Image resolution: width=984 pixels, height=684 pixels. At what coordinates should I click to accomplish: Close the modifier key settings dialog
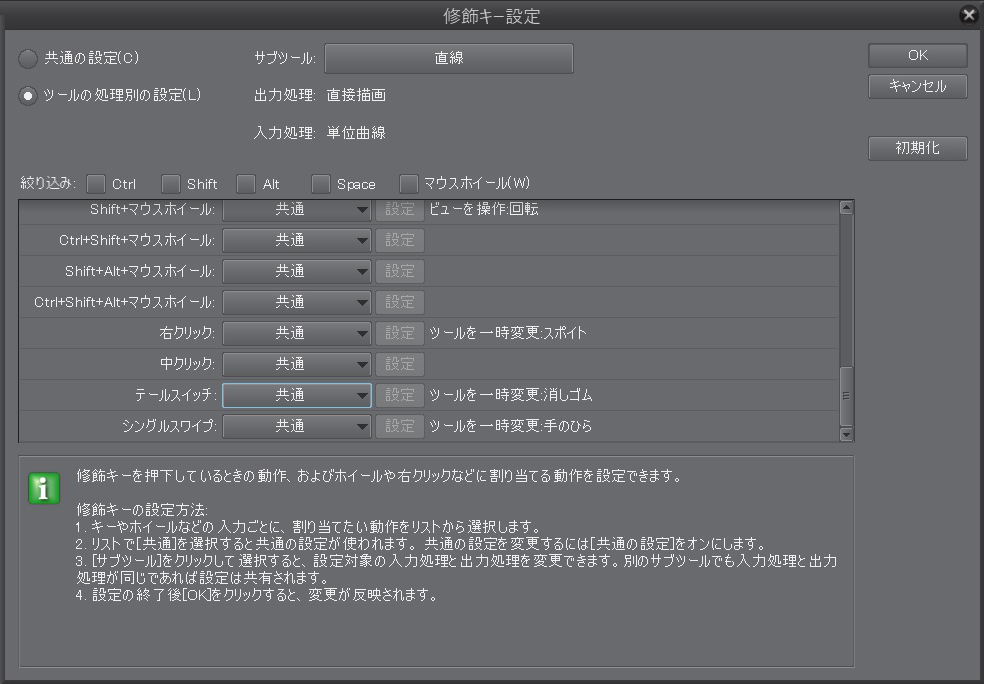point(967,15)
